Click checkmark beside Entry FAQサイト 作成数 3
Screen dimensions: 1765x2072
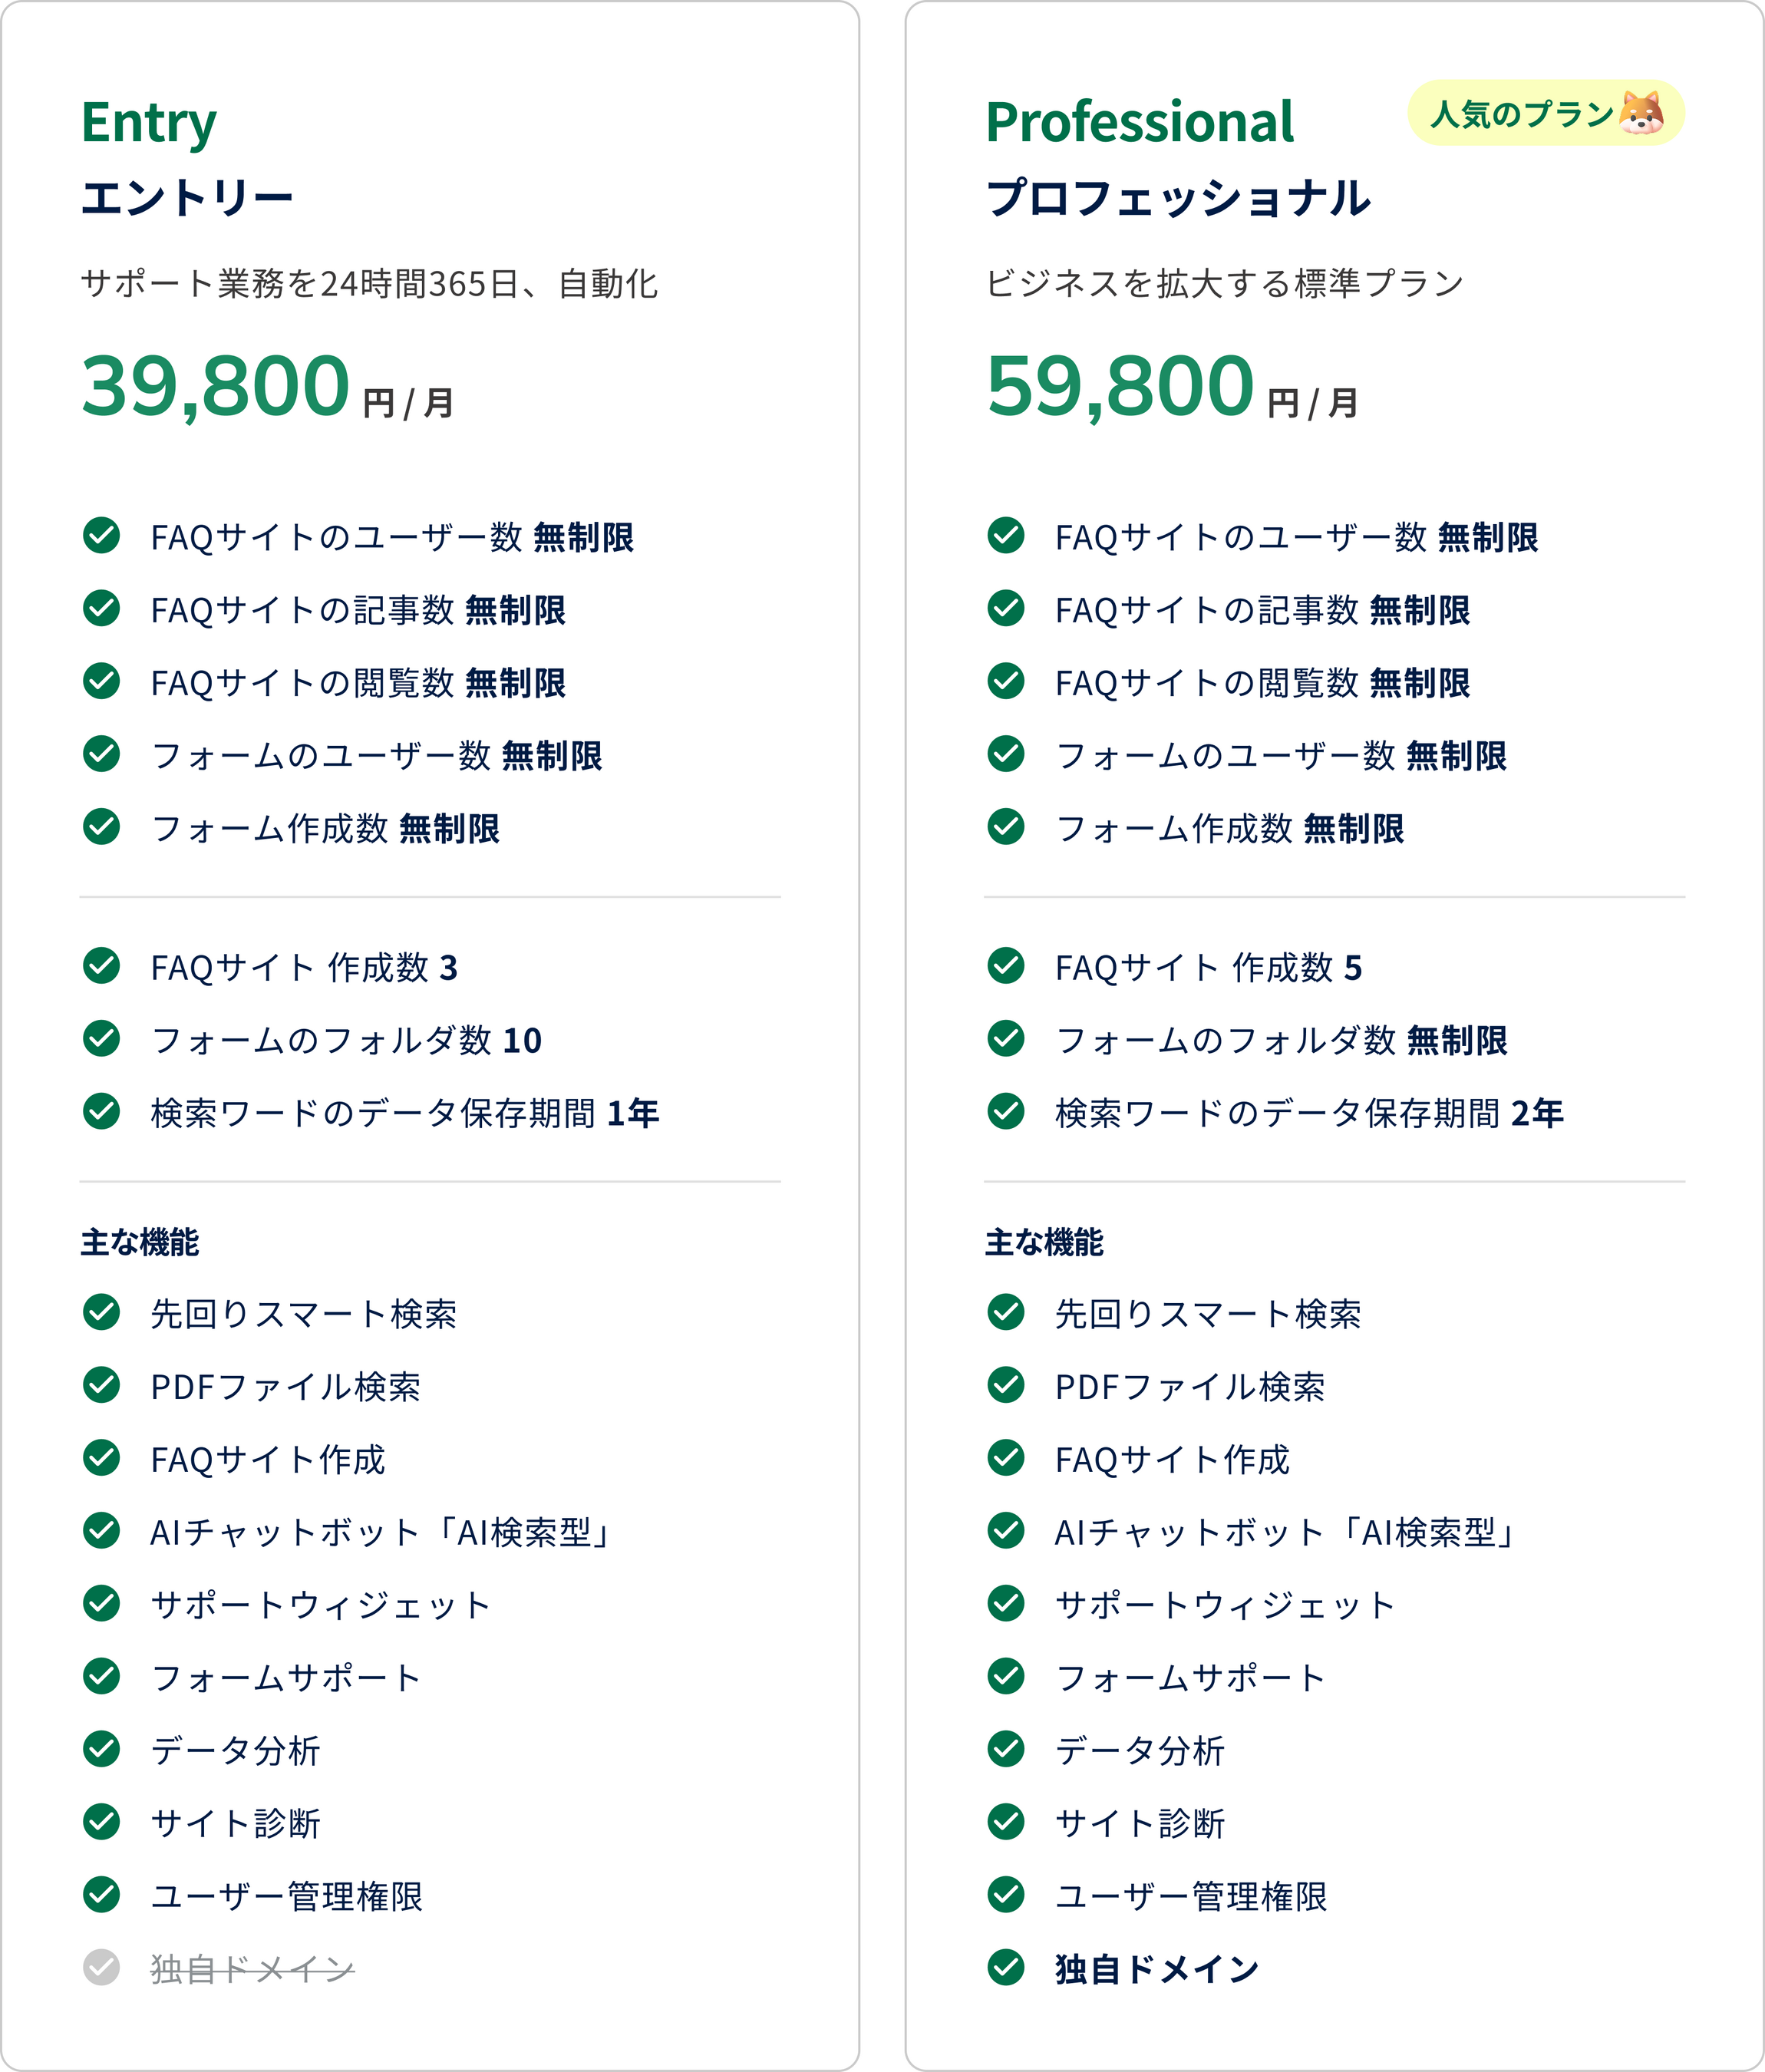point(101,966)
